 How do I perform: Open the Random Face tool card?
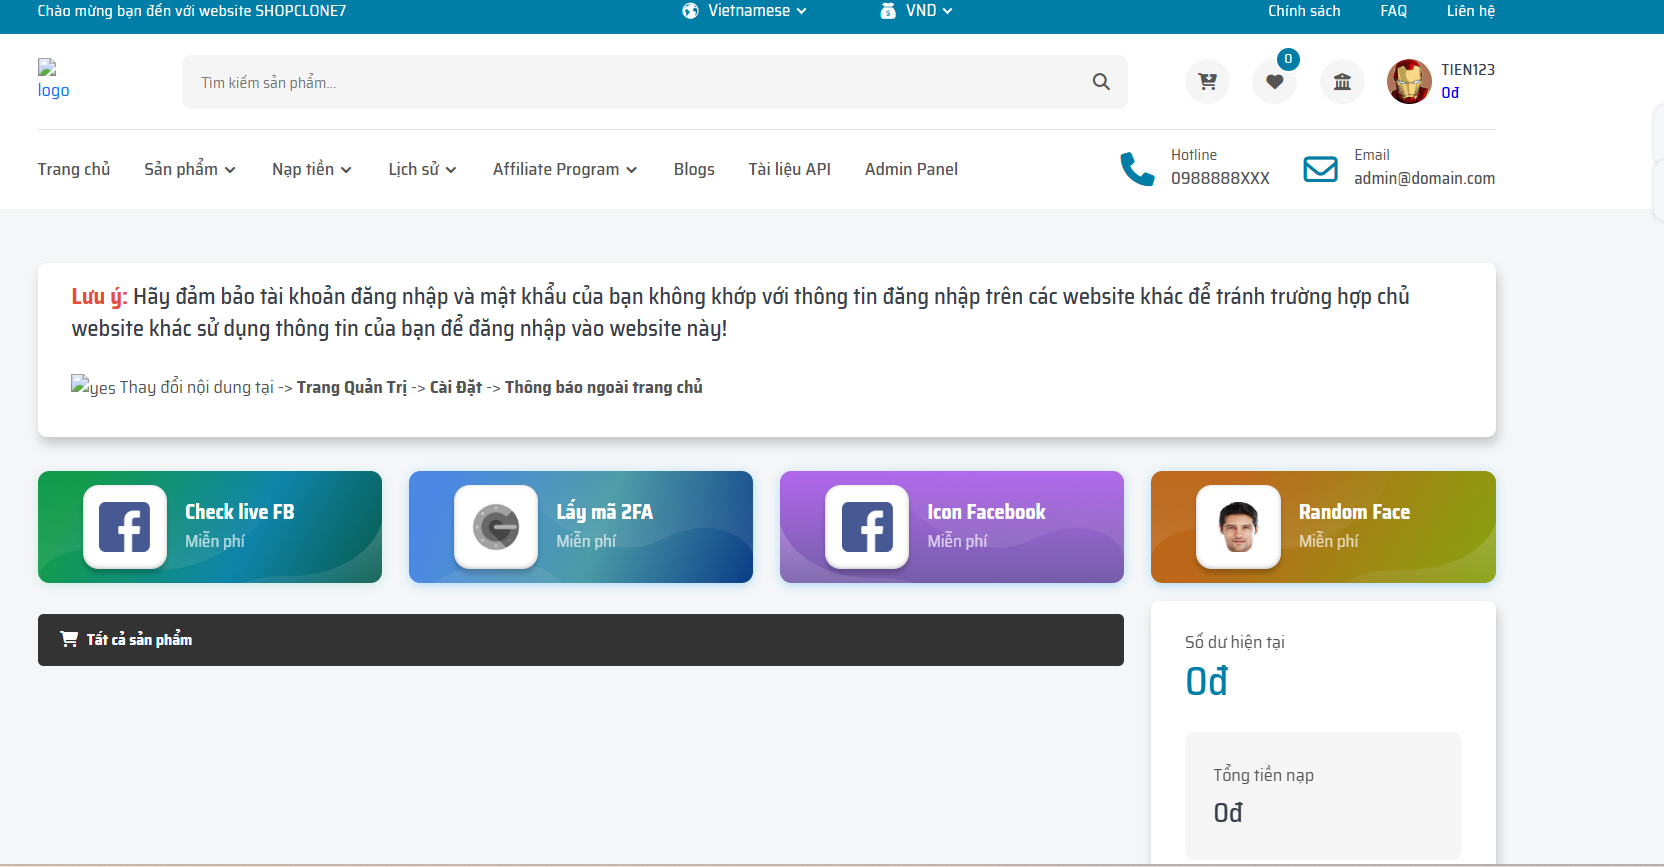pyautogui.click(x=1323, y=527)
